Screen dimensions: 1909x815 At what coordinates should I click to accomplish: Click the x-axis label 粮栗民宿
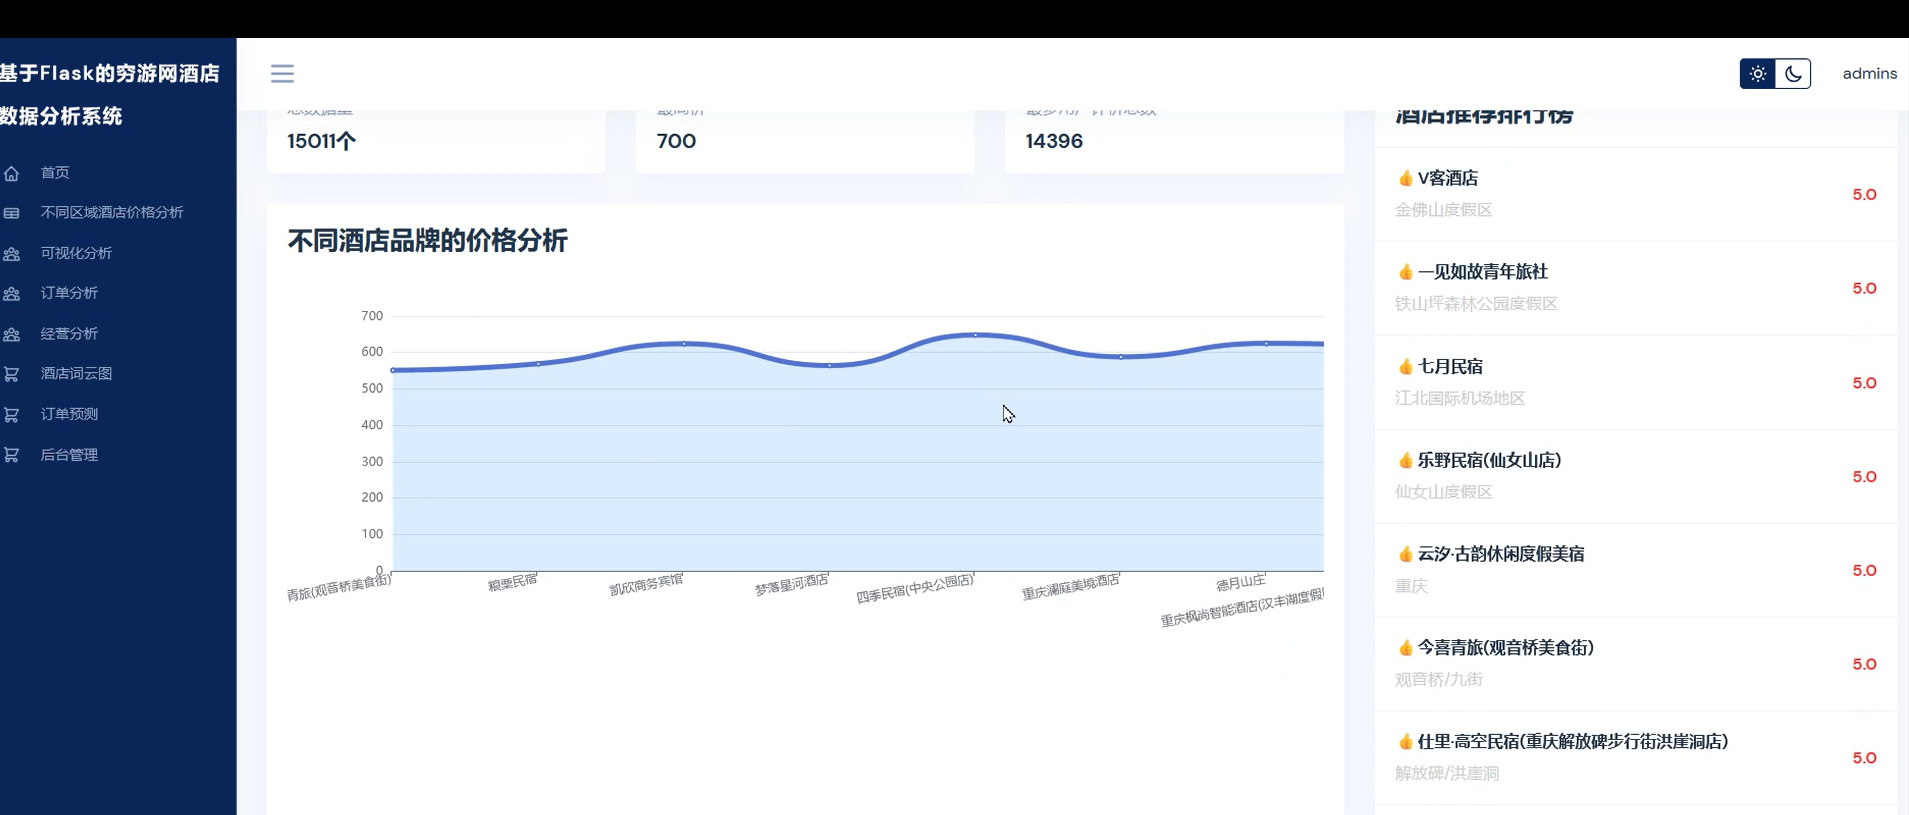[512, 583]
